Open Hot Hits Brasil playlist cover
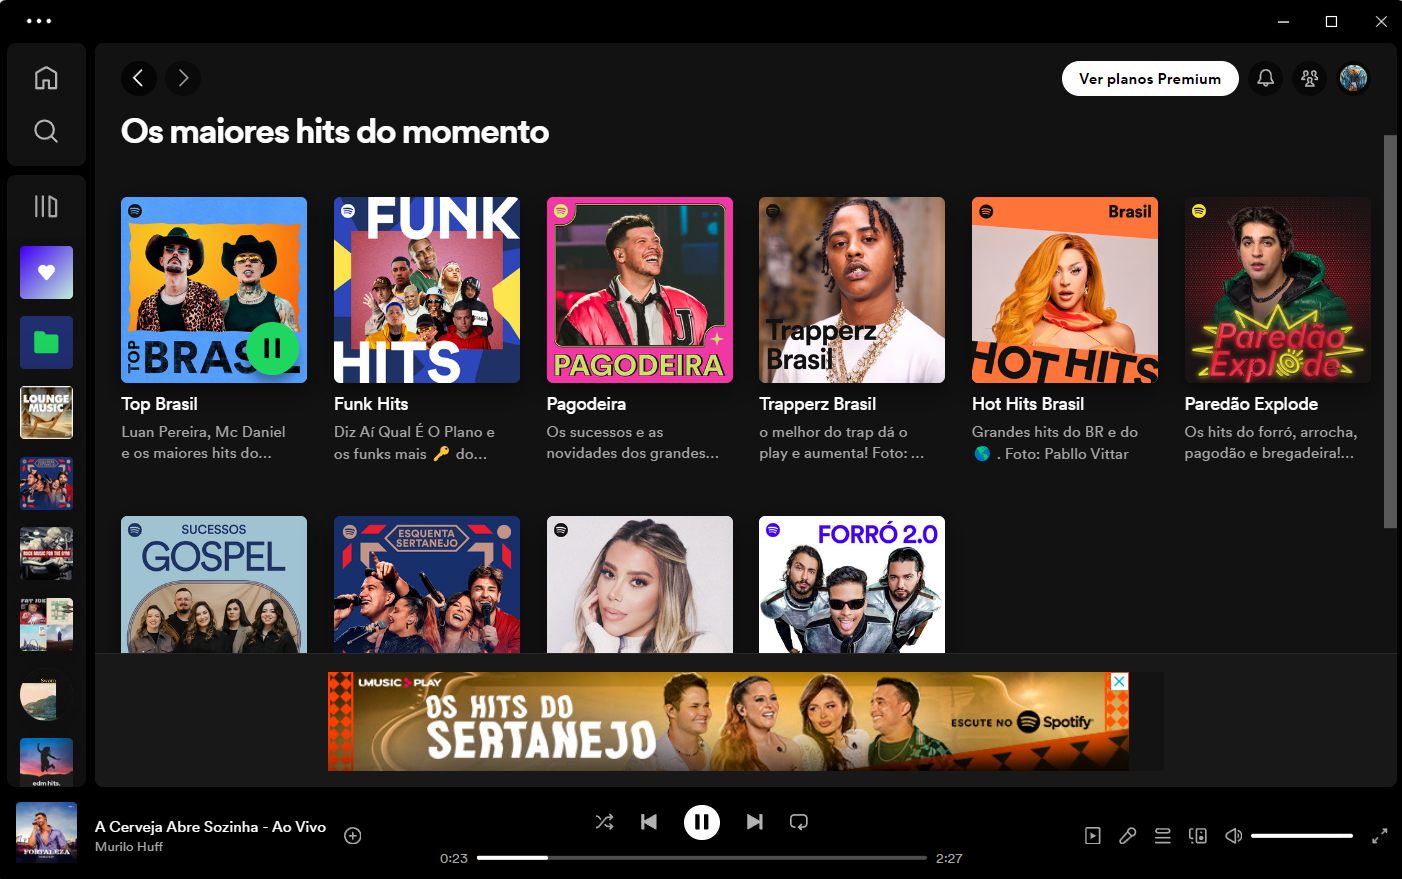Screen dimensions: 1402x879 pyautogui.click(x=1065, y=290)
